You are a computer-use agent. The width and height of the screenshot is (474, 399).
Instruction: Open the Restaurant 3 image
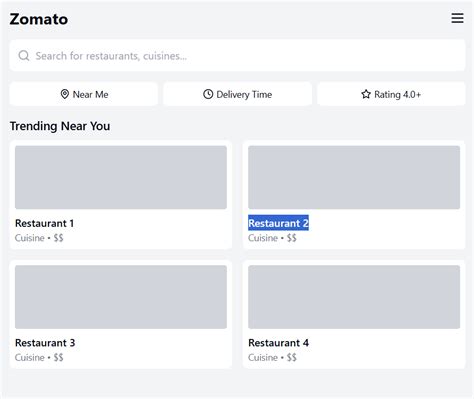click(x=121, y=297)
